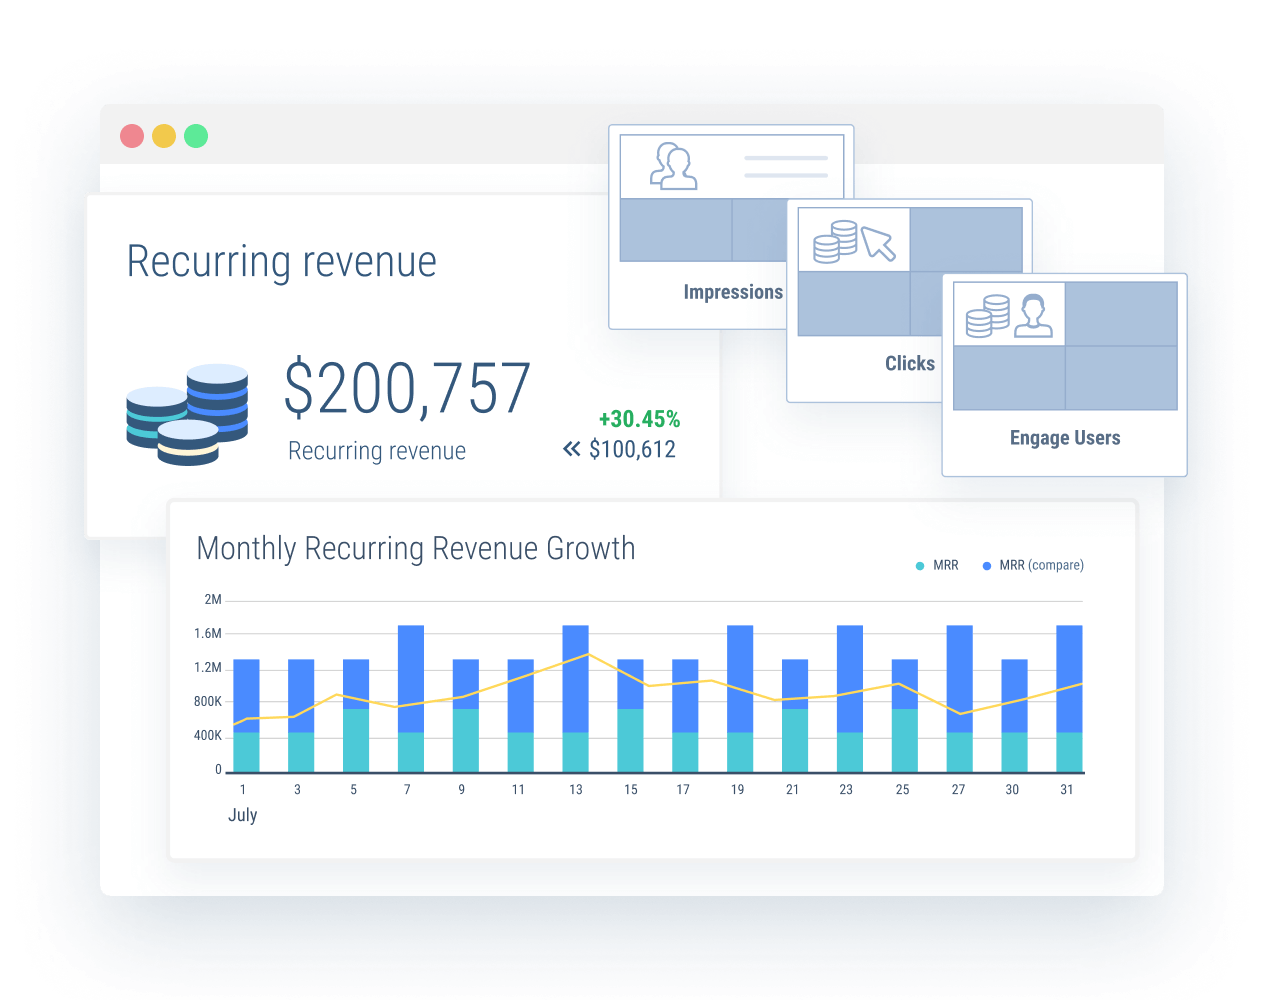The height and width of the screenshot is (1000, 1264).
Task: Click the stacked coins revenue icon
Action: 187,410
